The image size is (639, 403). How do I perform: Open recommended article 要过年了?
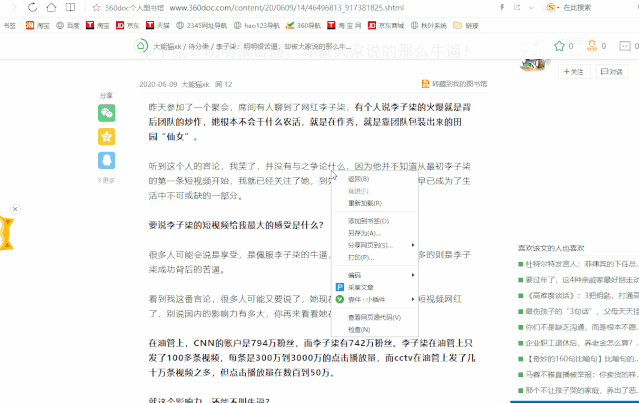pos(582,280)
